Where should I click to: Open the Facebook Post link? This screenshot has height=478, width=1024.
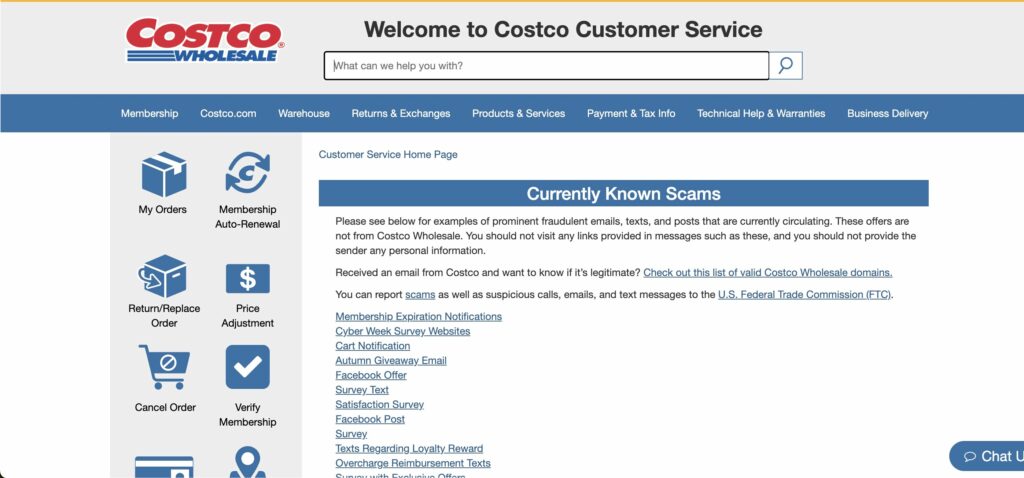pyautogui.click(x=370, y=419)
